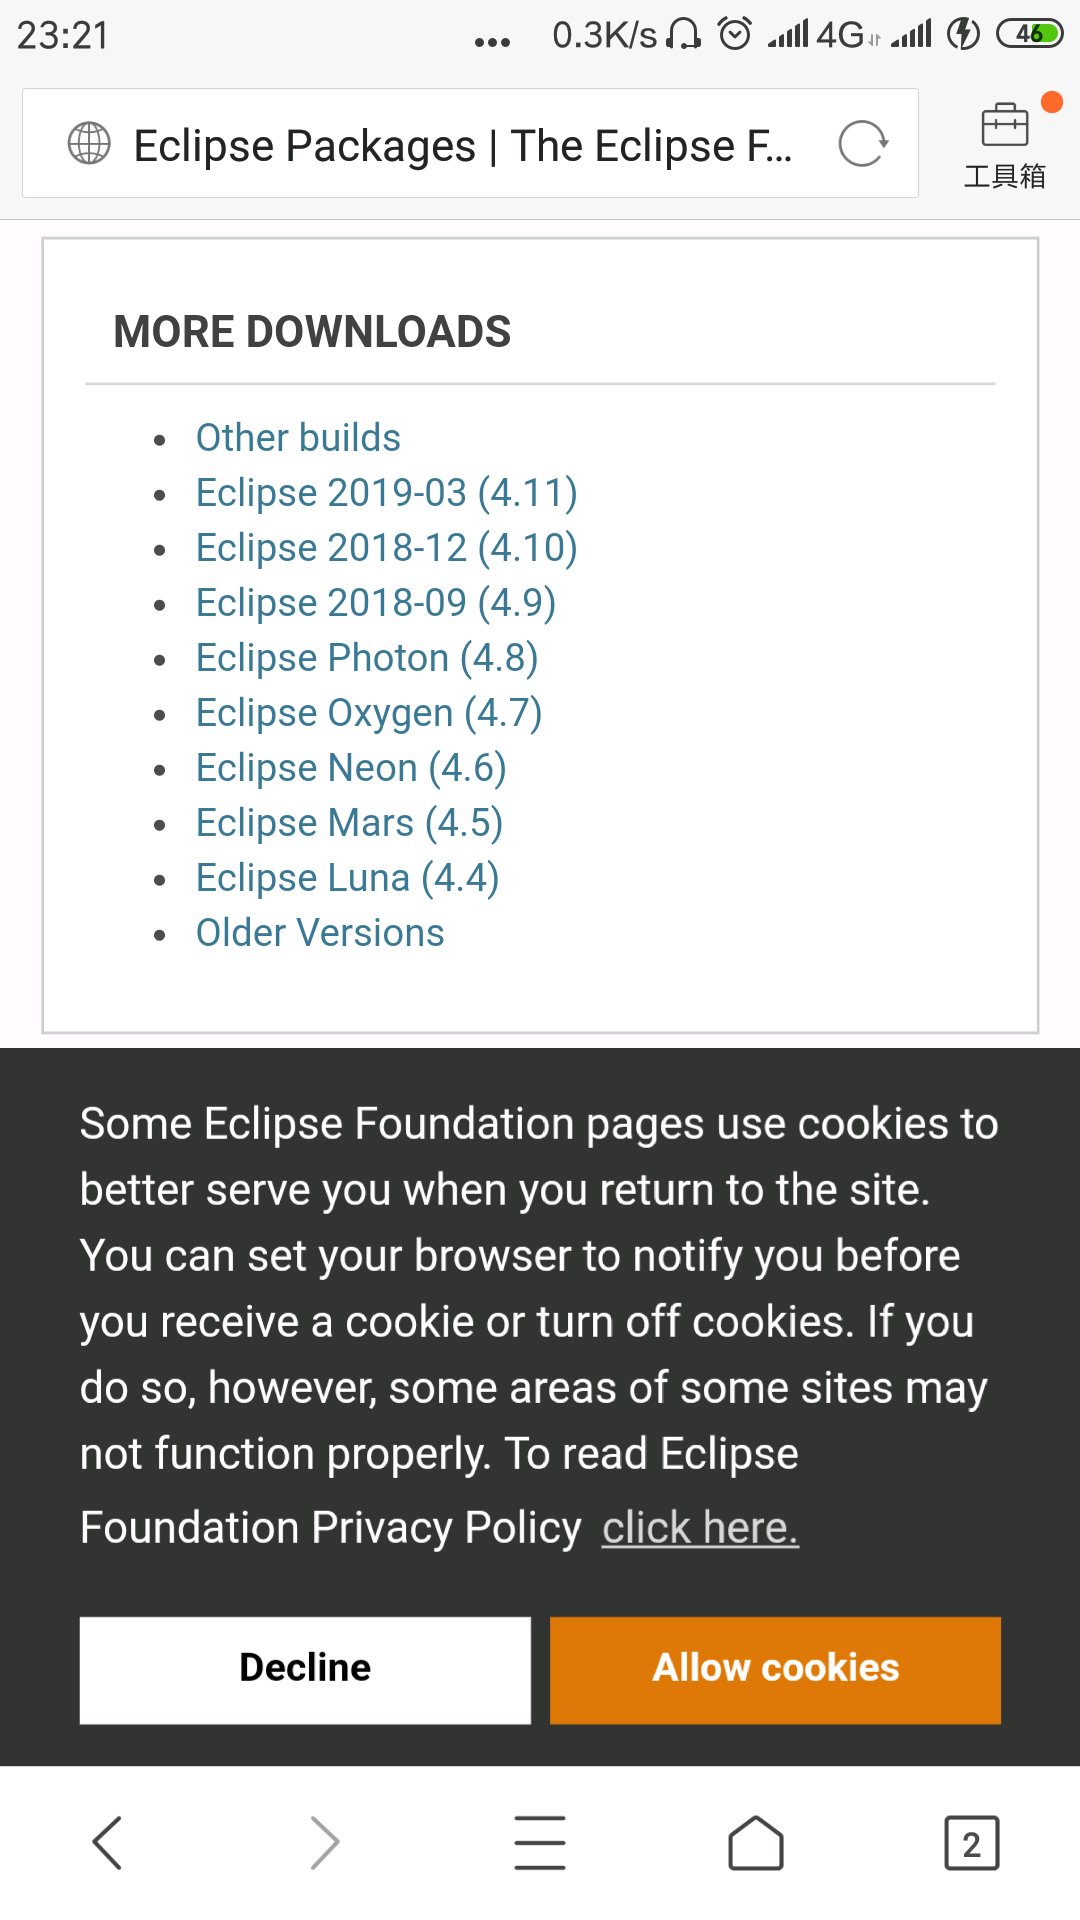
Task: Open Eclipse Oxygen (4.7) link
Action: [369, 713]
